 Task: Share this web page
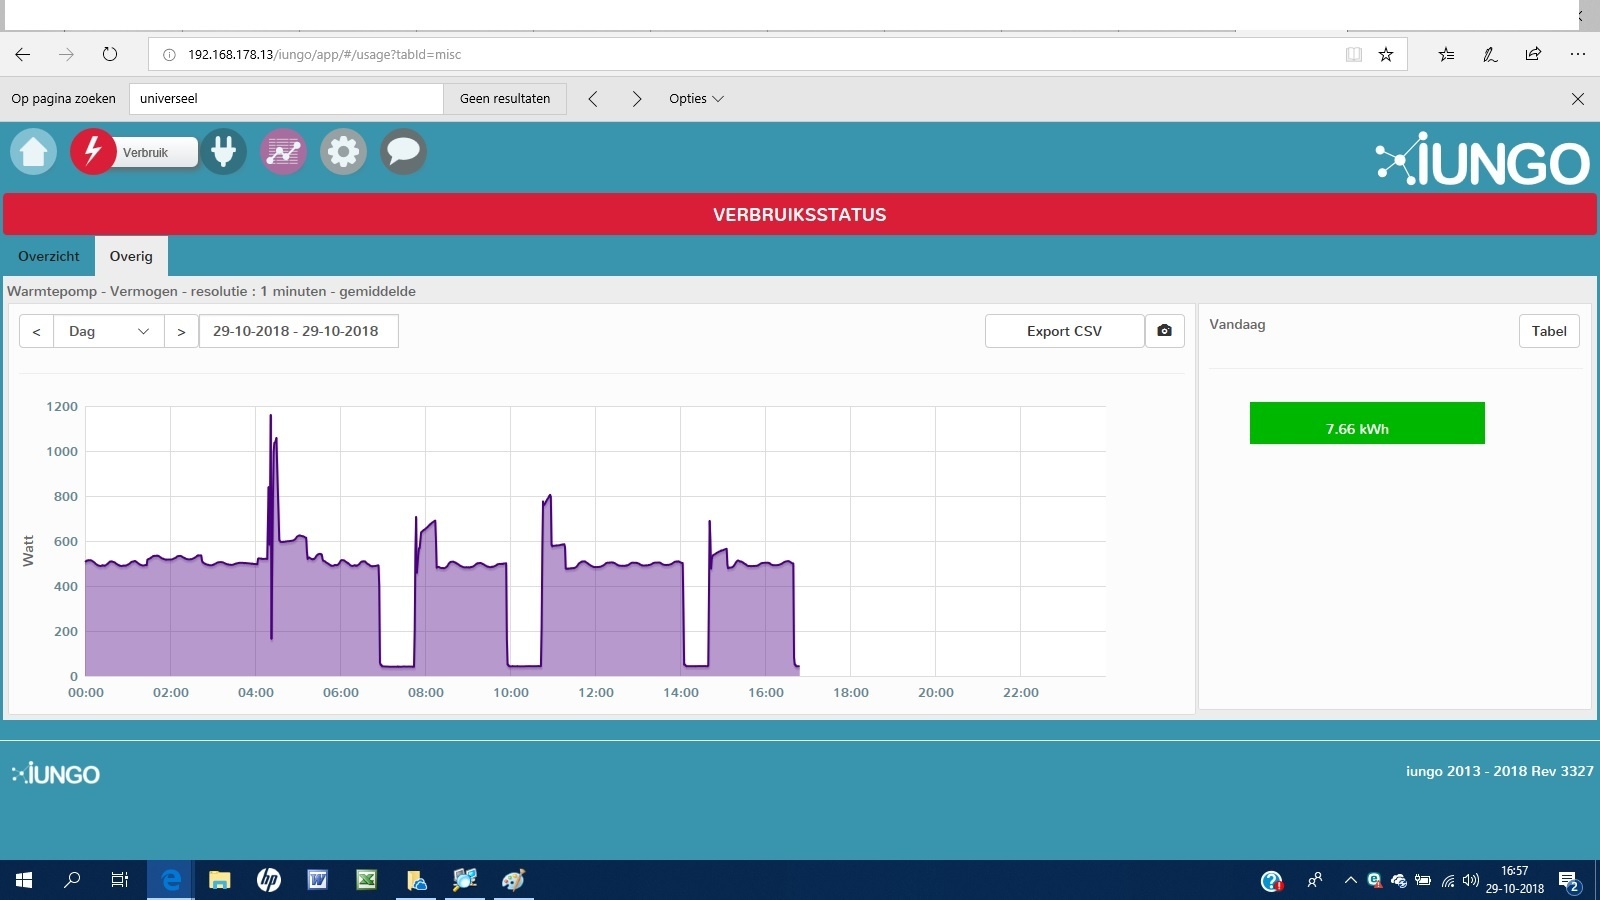1533,55
